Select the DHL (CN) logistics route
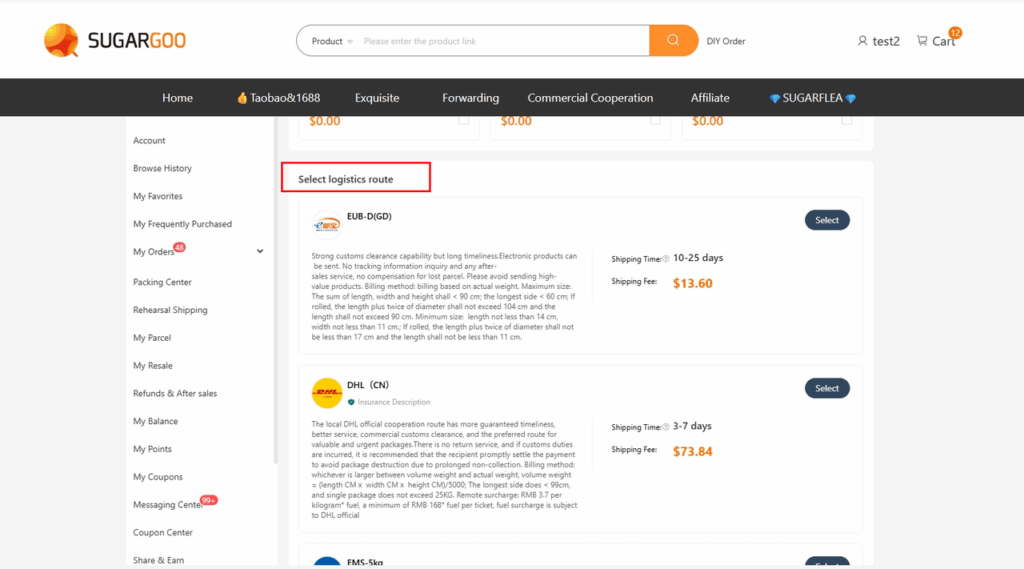1024x569 pixels. point(827,388)
